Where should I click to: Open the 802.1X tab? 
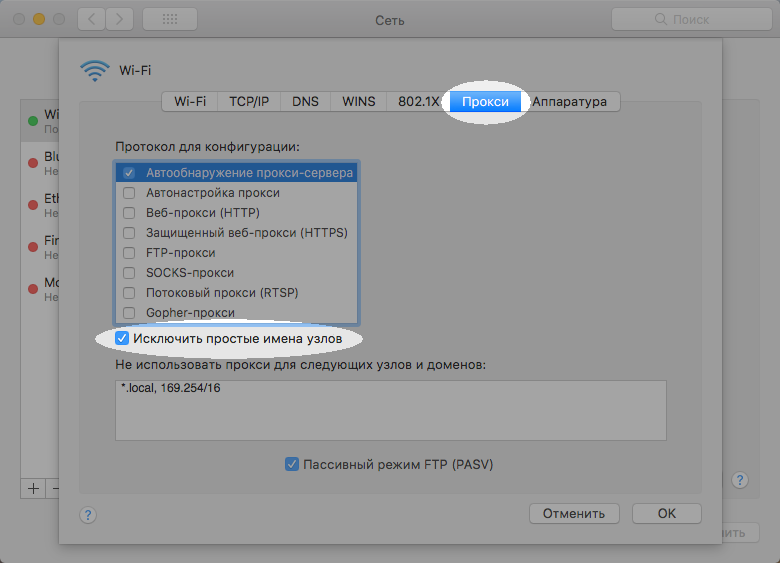[x=418, y=101]
